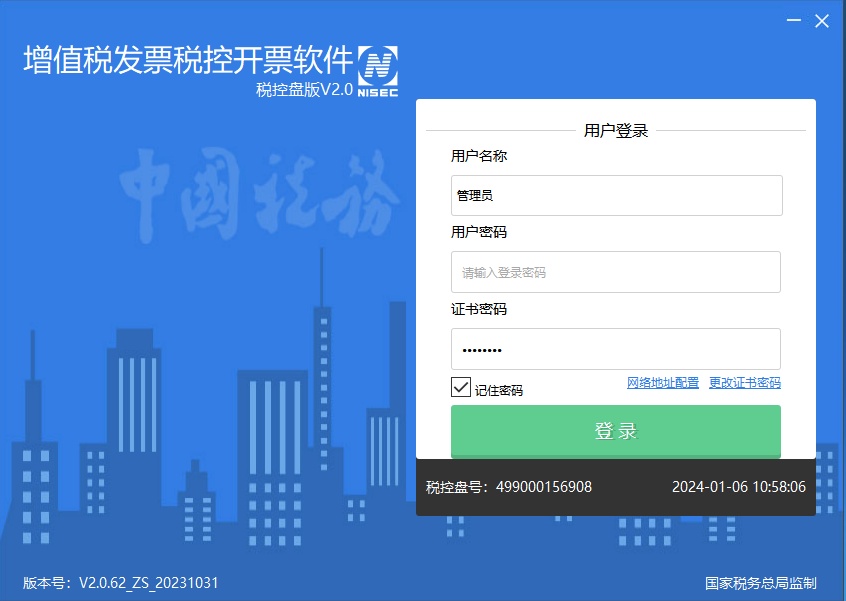Click the 证书密码 certificate password field
Image resolution: width=846 pixels, height=601 pixels.
click(616, 349)
